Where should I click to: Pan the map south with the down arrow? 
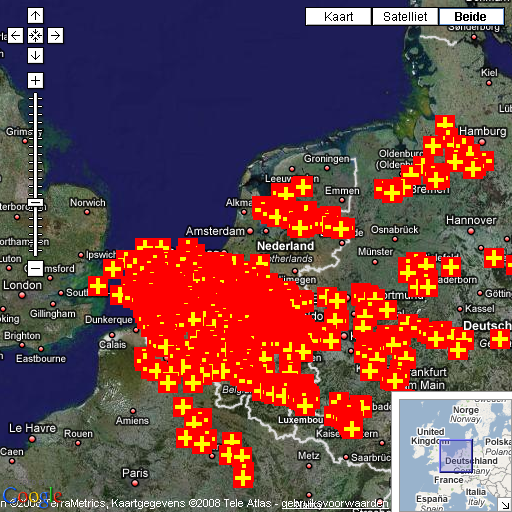click(35, 55)
